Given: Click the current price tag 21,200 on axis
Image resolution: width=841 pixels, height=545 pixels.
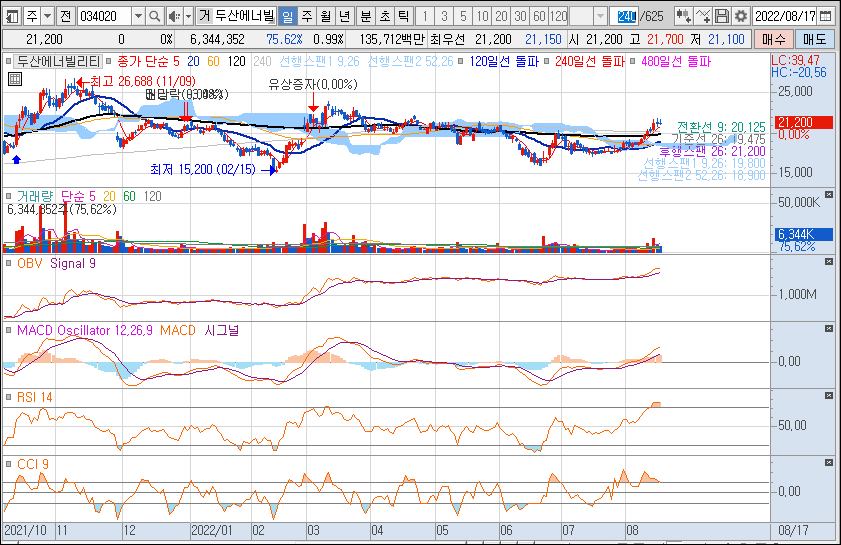Looking at the screenshot, I should pyautogui.click(x=804, y=122).
